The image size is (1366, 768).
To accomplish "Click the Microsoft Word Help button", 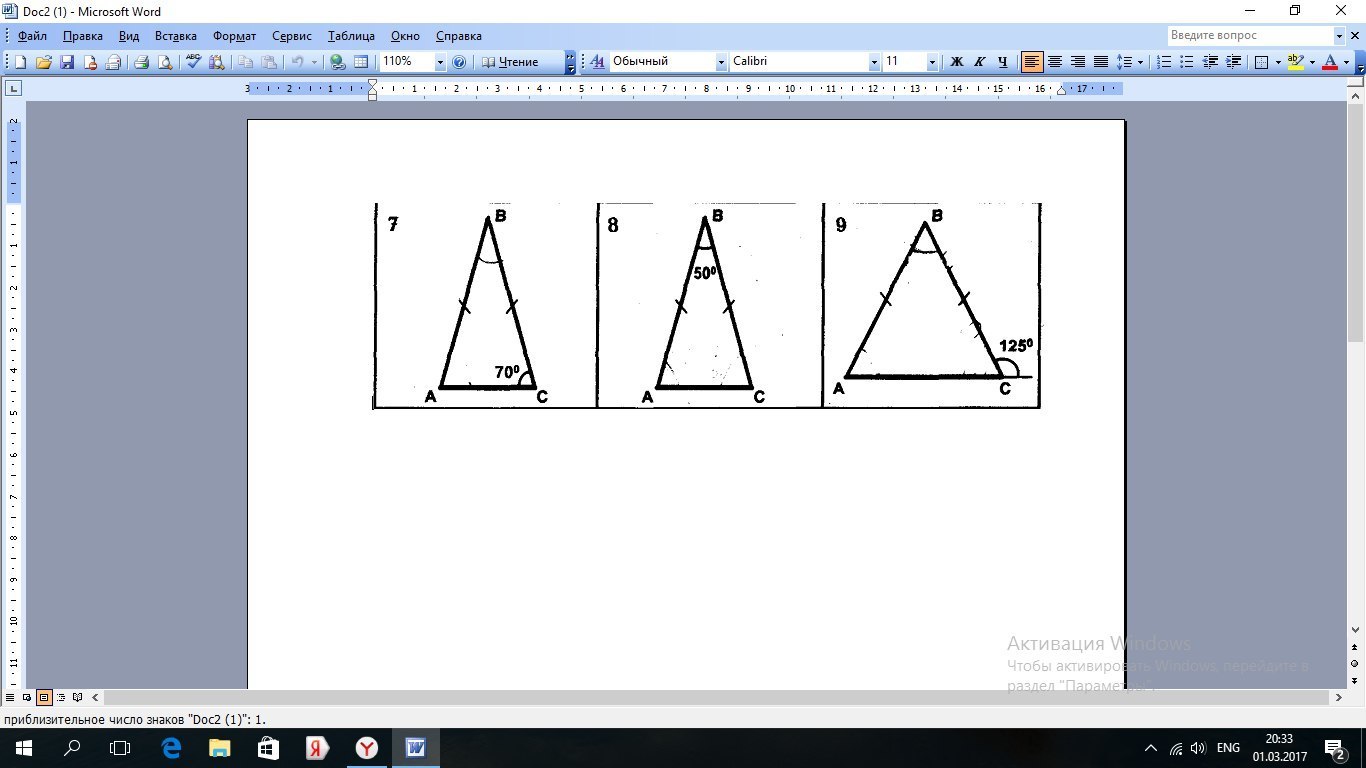I will click(458, 61).
